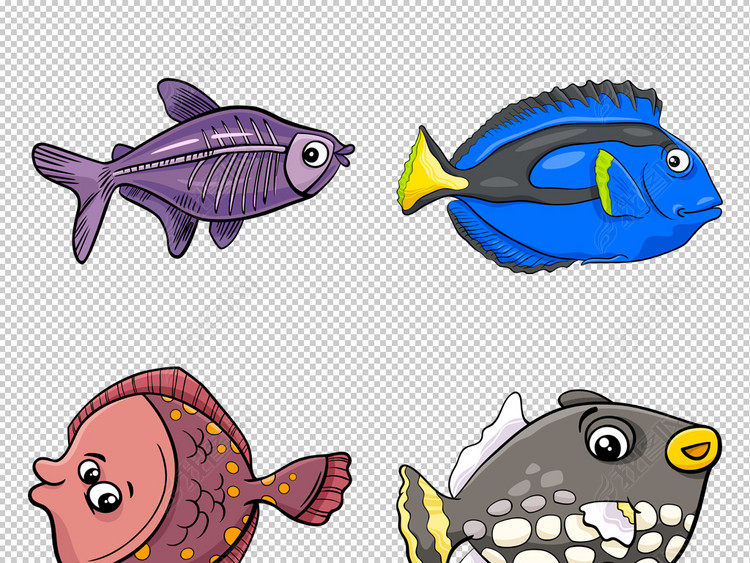Select the blue tang's spiky dorsal fin
Image resolution: width=750 pixels, height=563 pixels.
580,106
